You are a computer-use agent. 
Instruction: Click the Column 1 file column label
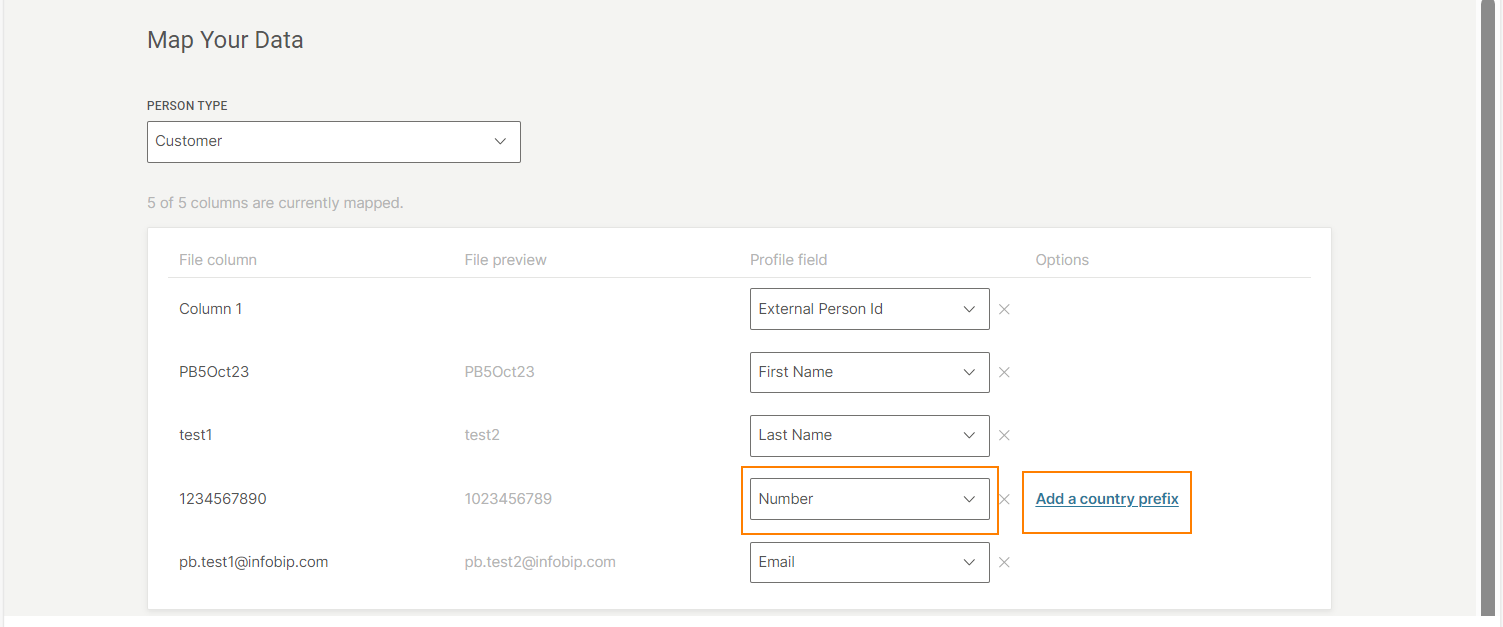[x=211, y=309]
